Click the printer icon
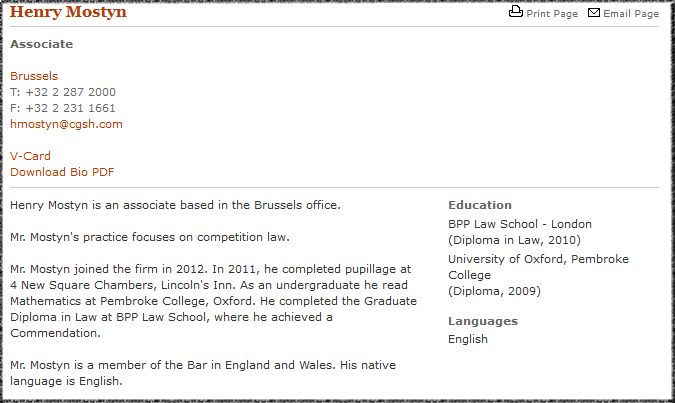The height and width of the screenshot is (403, 675). 516,12
